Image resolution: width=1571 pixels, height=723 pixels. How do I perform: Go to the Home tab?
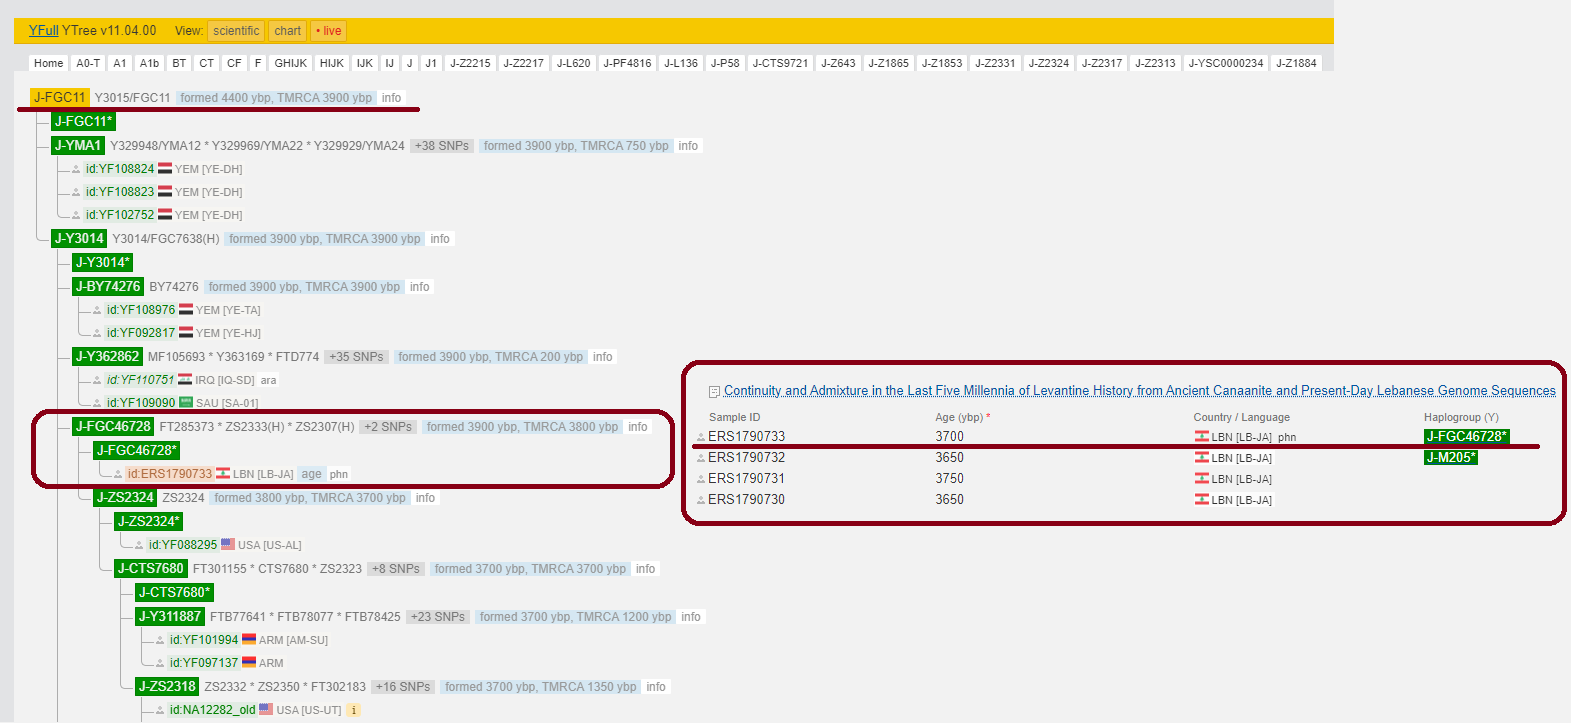click(48, 63)
